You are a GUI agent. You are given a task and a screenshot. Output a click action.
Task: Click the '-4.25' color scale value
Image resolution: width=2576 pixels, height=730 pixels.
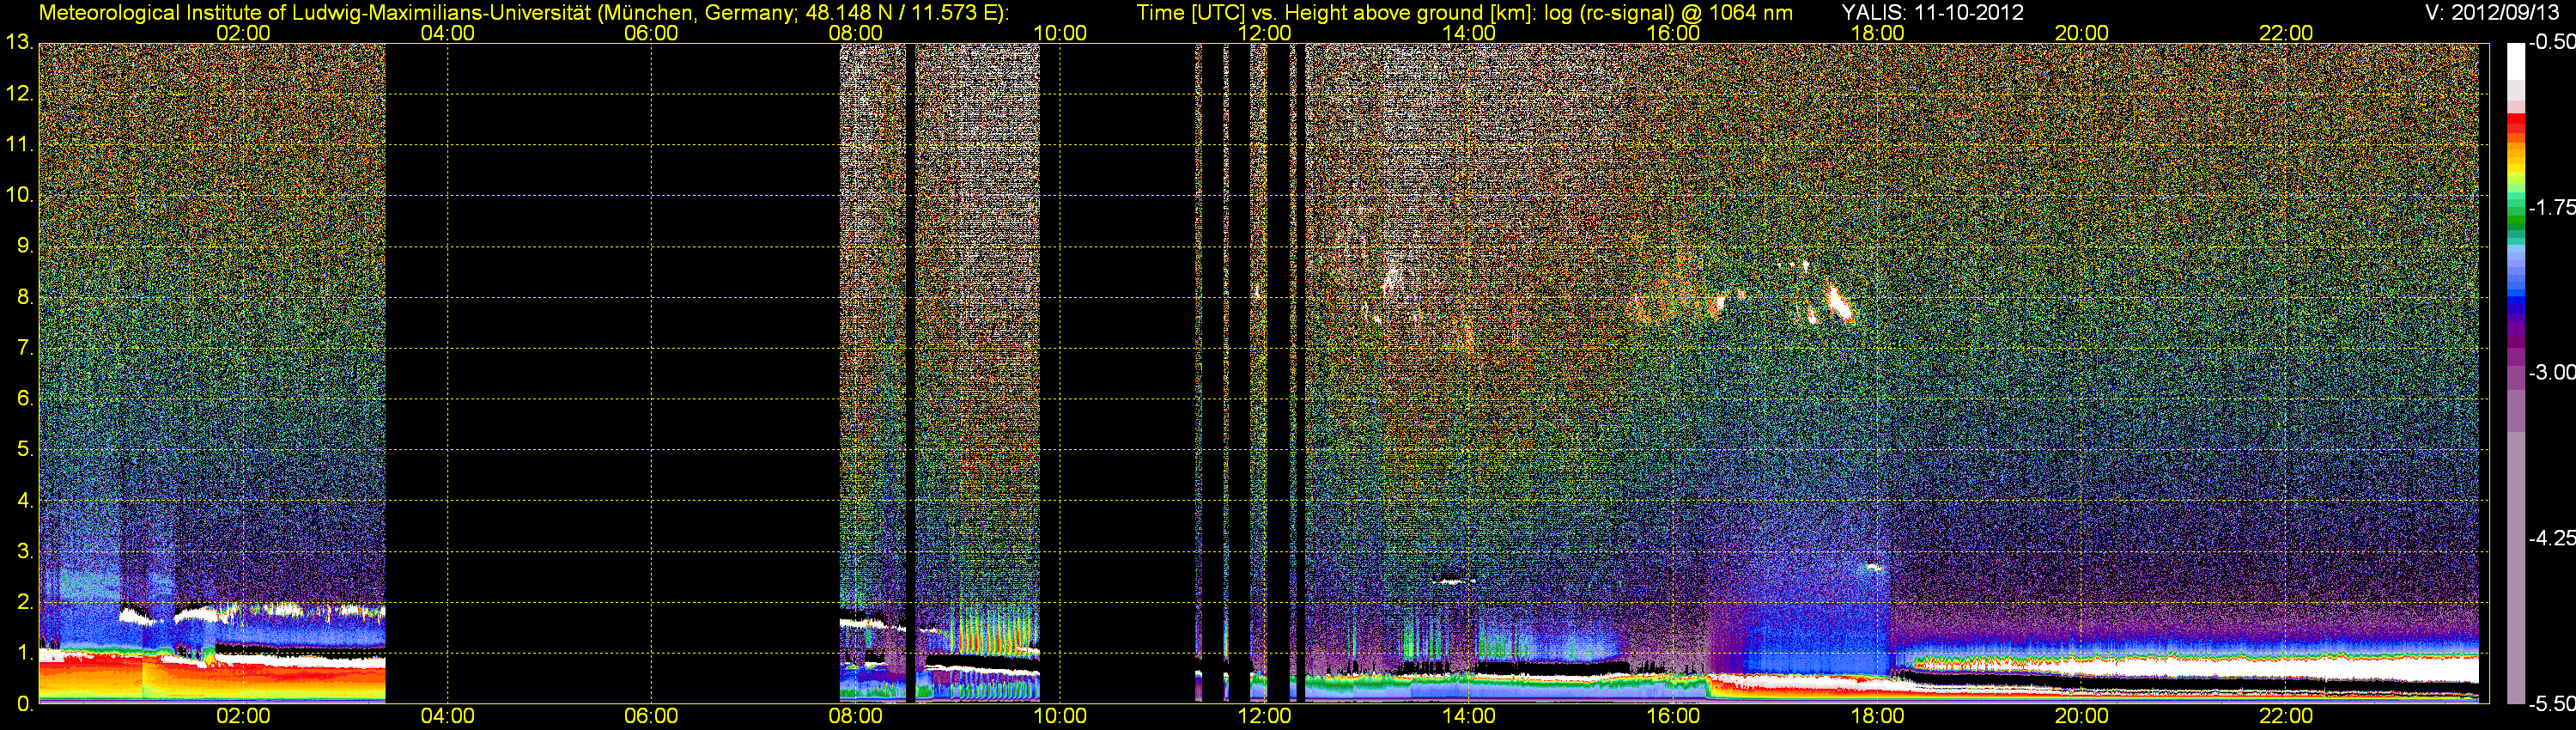tap(2551, 538)
